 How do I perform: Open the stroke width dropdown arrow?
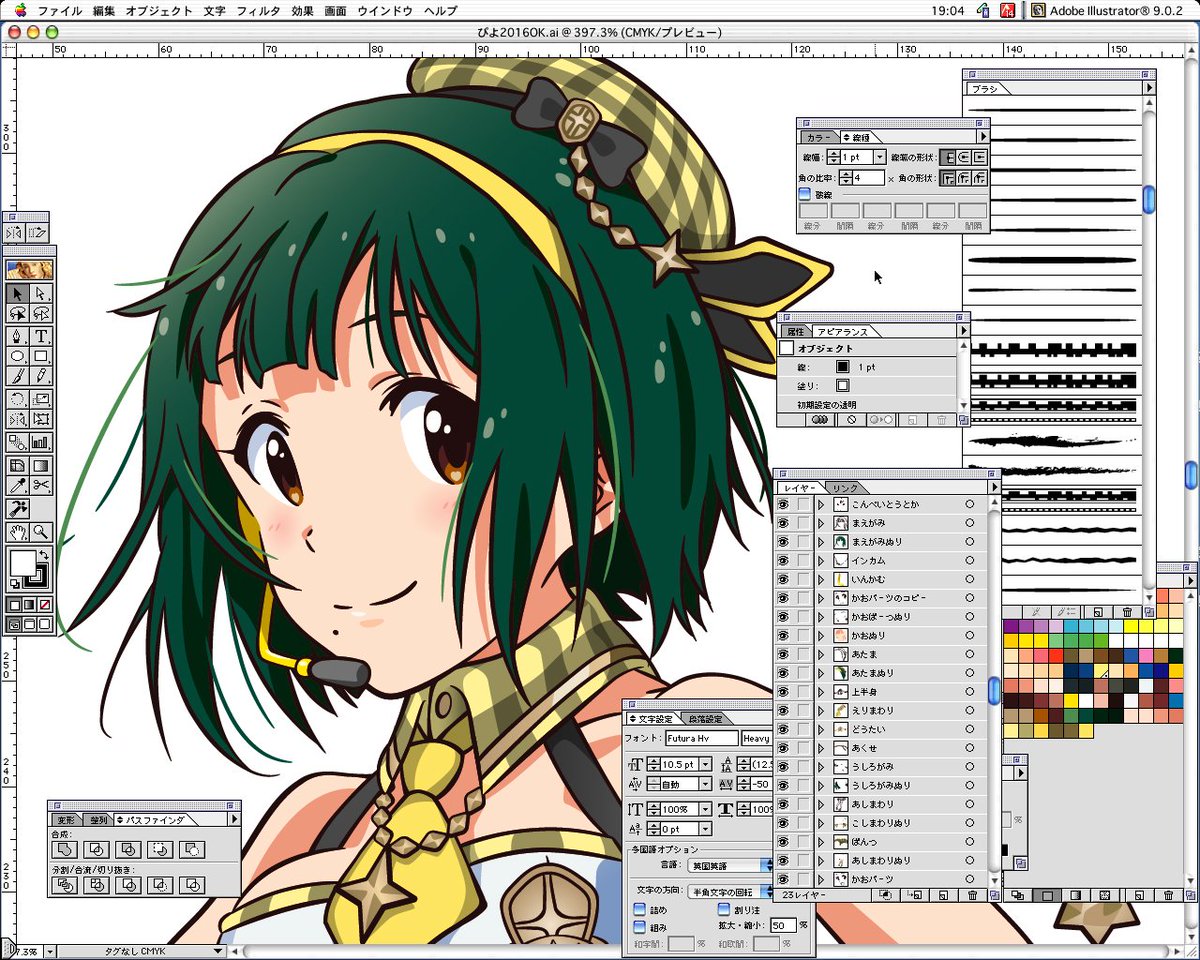pos(879,157)
